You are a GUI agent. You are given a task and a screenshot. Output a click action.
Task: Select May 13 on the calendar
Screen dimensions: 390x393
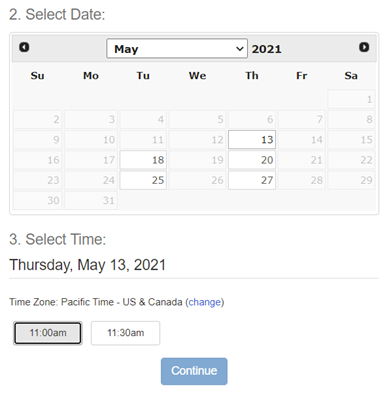coord(252,140)
